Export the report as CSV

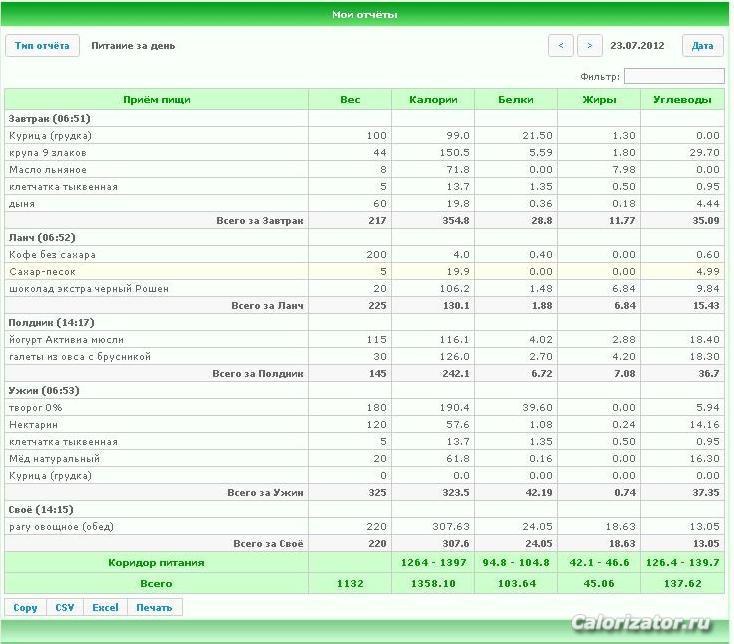pos(65,607)
